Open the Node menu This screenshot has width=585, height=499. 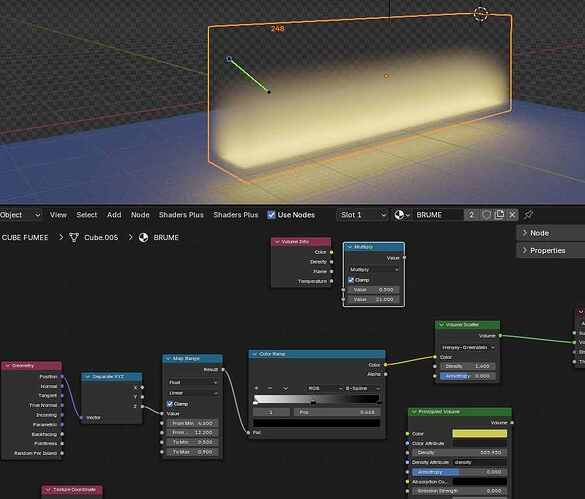coord(140,215)
